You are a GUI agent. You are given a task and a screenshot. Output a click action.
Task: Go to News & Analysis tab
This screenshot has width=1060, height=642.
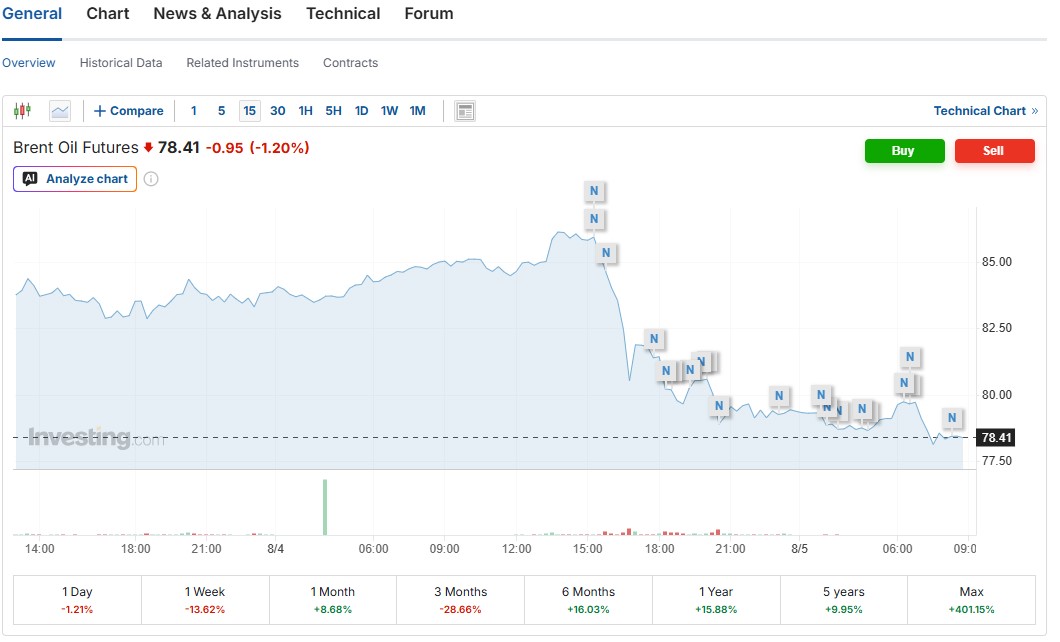(217, 14)
